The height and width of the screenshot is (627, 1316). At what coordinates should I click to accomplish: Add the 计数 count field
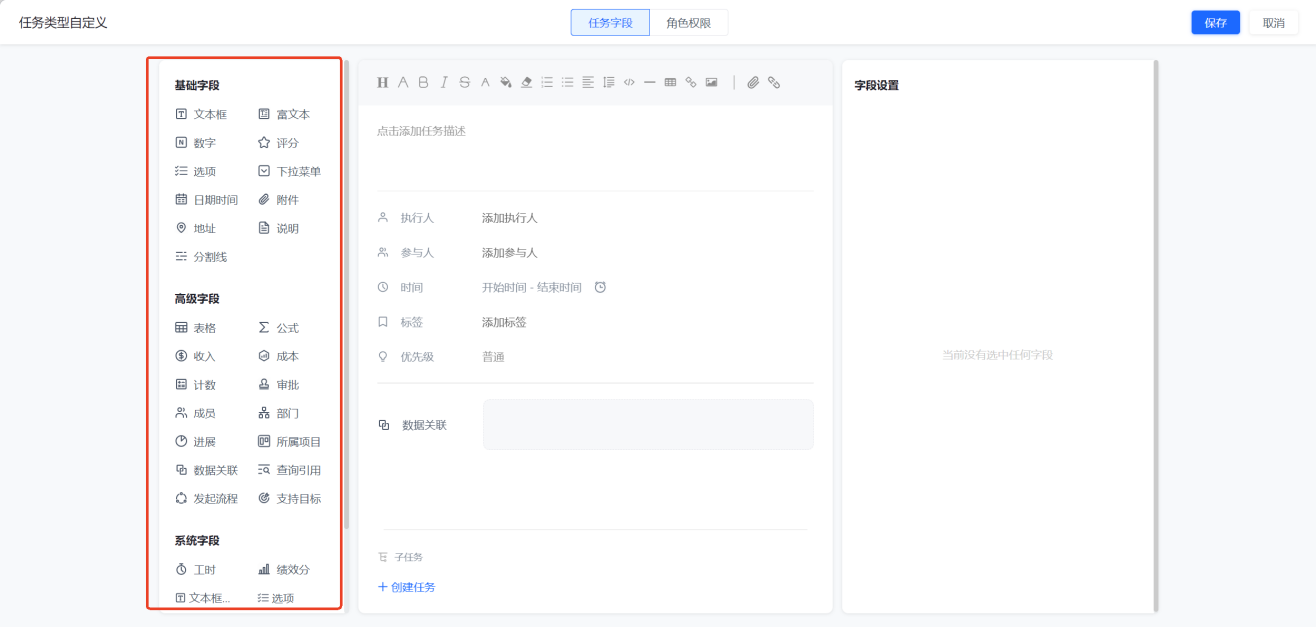coord(195,385)
